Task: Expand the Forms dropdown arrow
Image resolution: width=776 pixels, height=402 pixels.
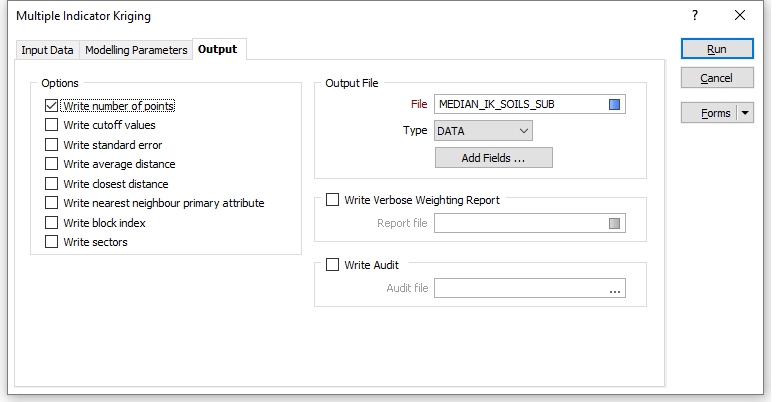Action: click(745, 113)
